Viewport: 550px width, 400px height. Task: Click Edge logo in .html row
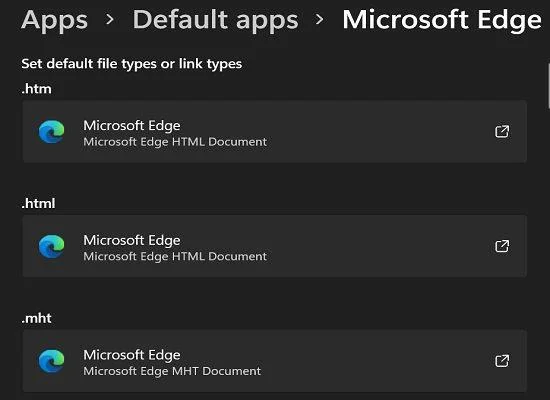click(x=52, y=246)
